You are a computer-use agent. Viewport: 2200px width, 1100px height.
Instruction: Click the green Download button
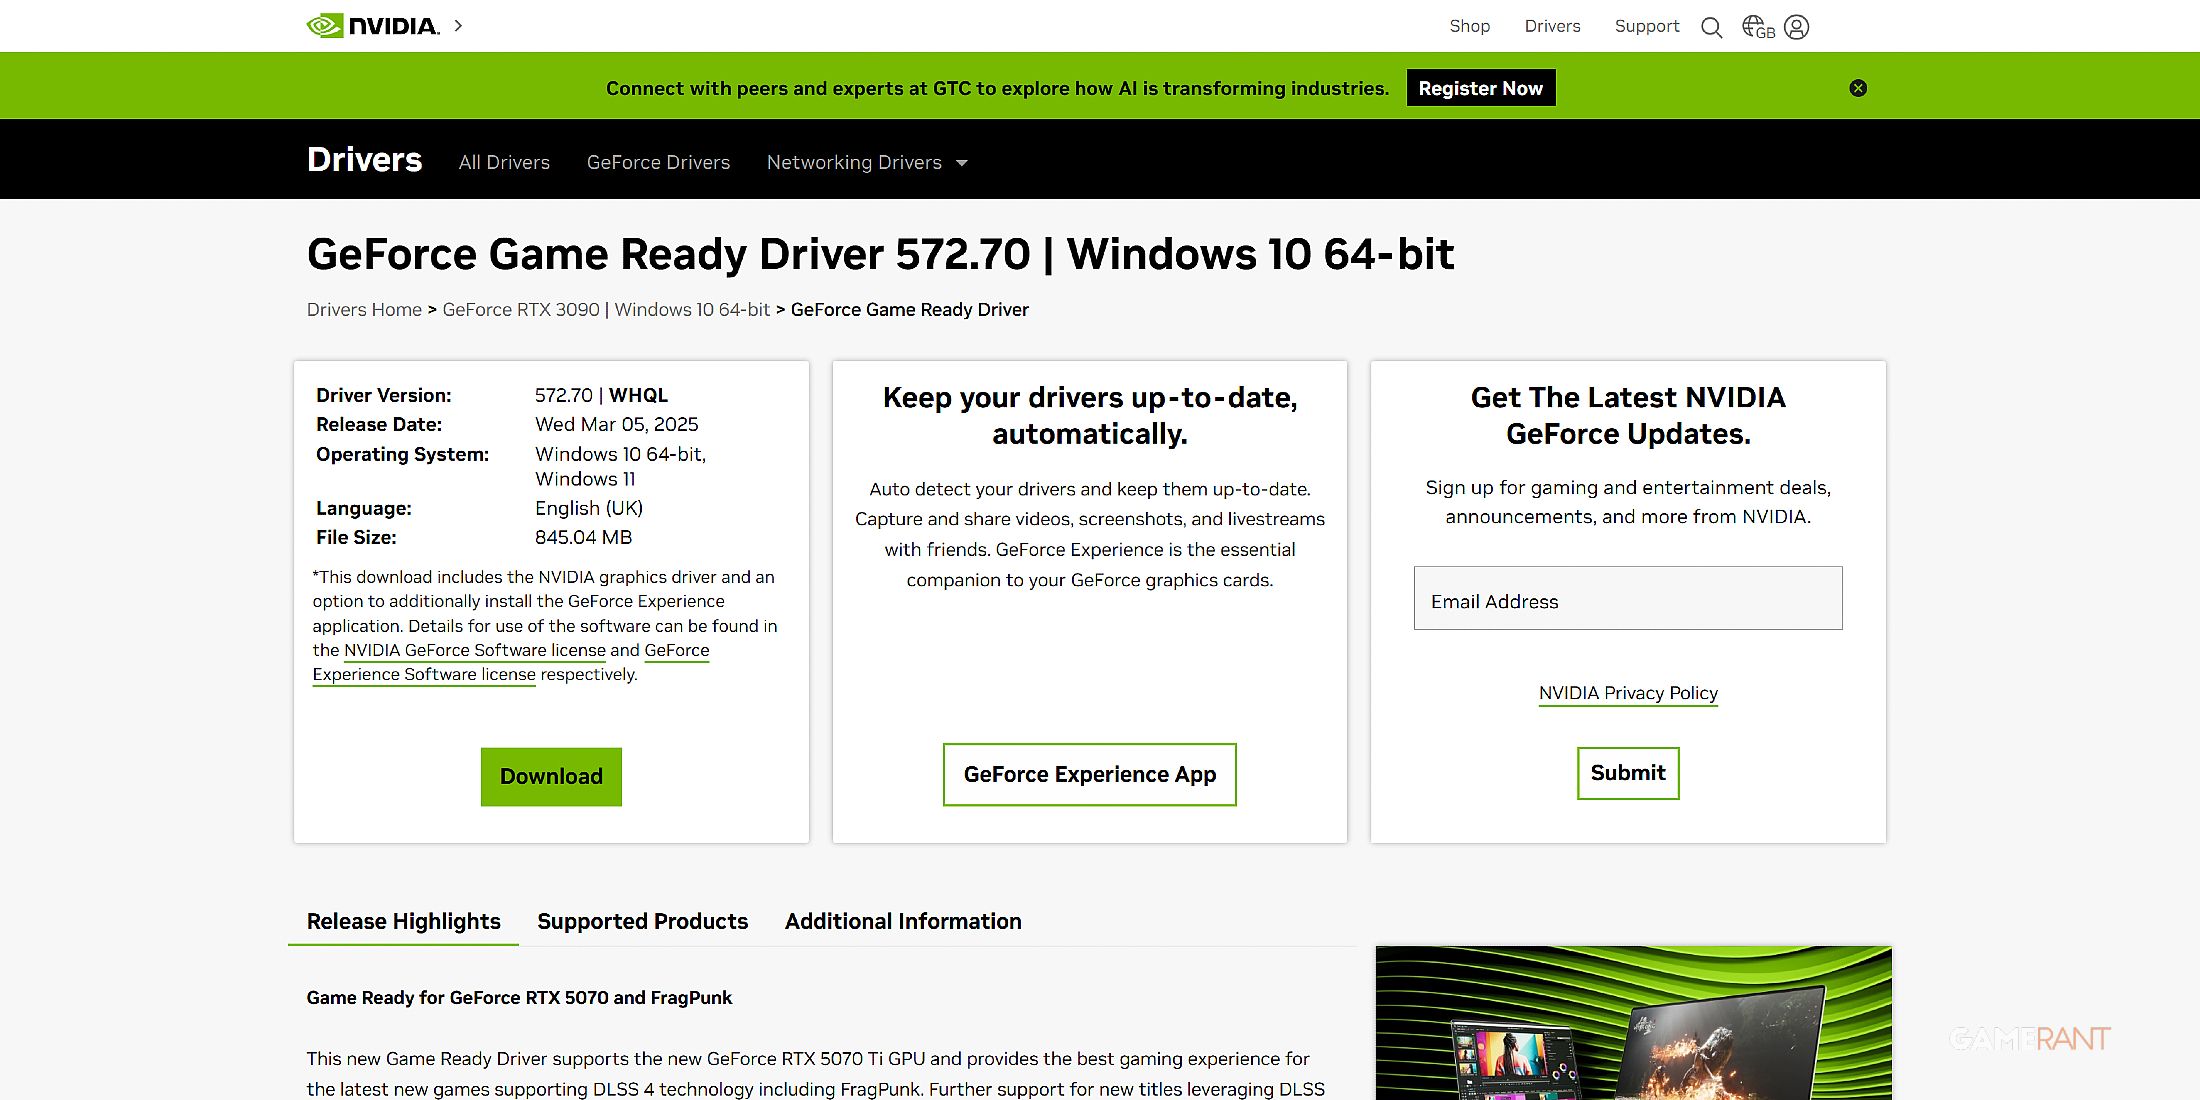pos(551,776)
